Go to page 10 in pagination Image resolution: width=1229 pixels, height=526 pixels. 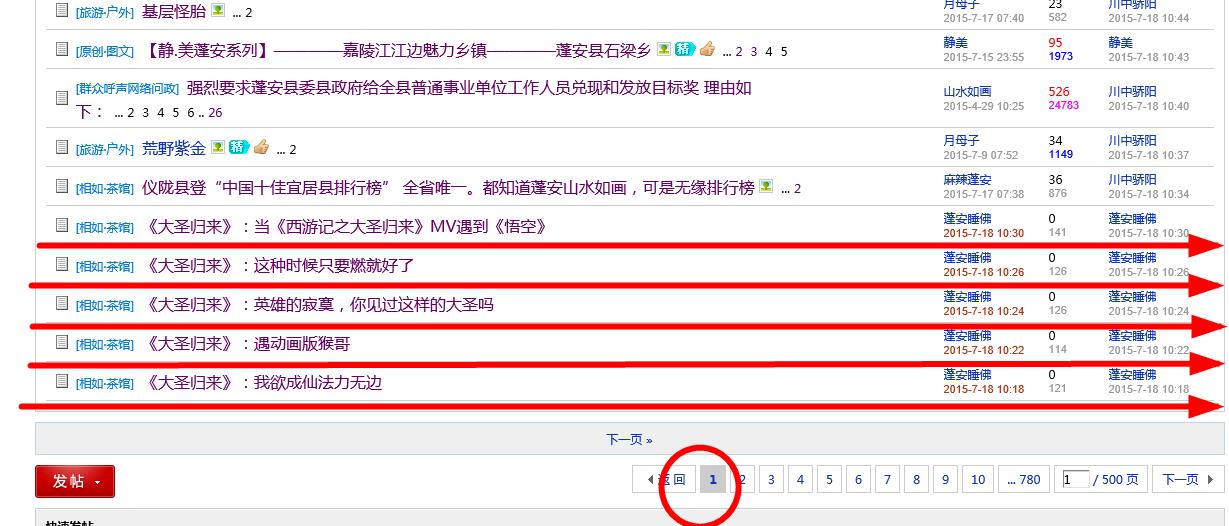[x=978, y=480]
